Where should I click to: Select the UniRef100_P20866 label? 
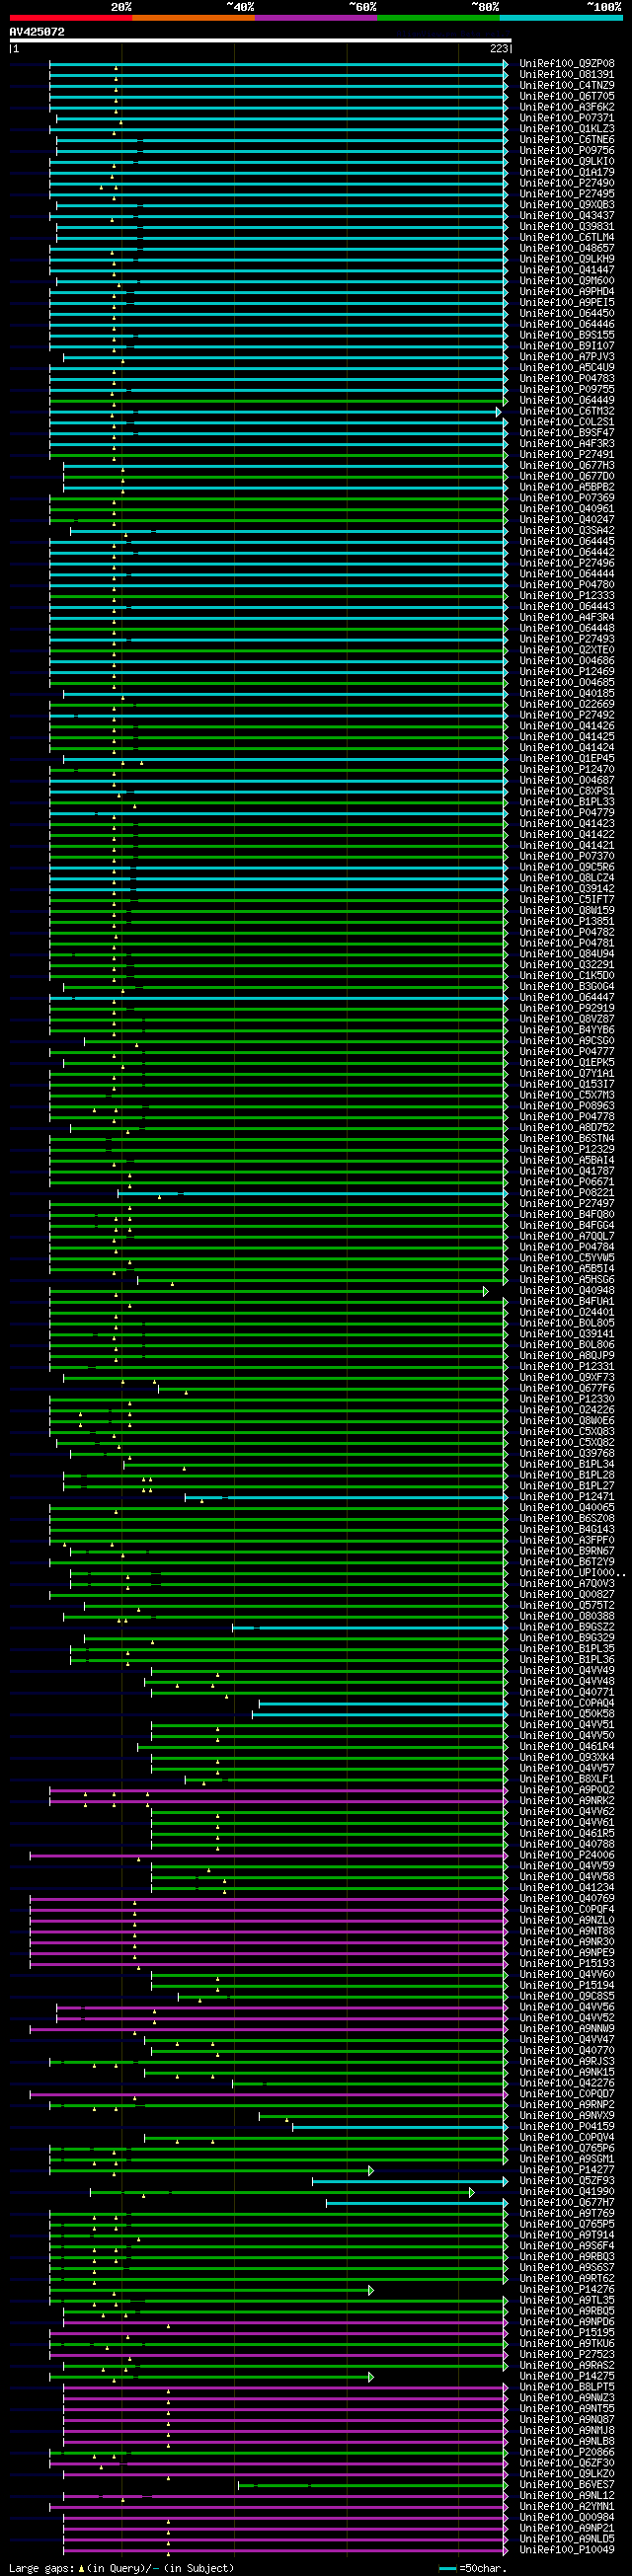[x=567, y=2453]
